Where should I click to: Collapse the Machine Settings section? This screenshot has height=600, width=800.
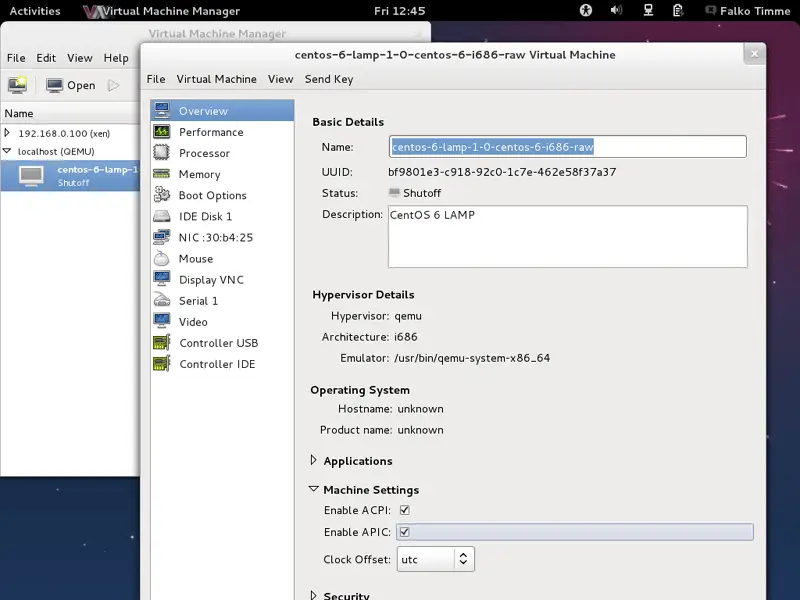coord(313,489)
